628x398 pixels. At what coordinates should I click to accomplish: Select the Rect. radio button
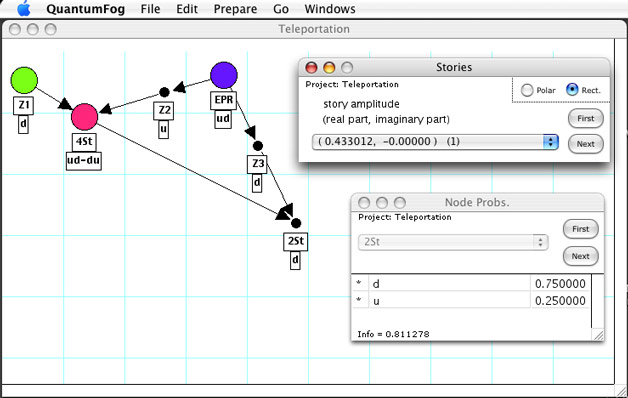pyautogui.click(x=572, y=89)
